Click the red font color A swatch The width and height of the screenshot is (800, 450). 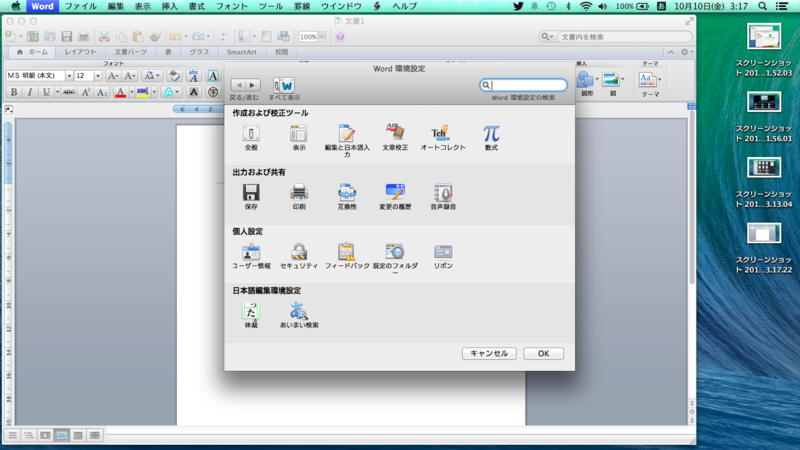pyautogui.click(x=120, y=92)
